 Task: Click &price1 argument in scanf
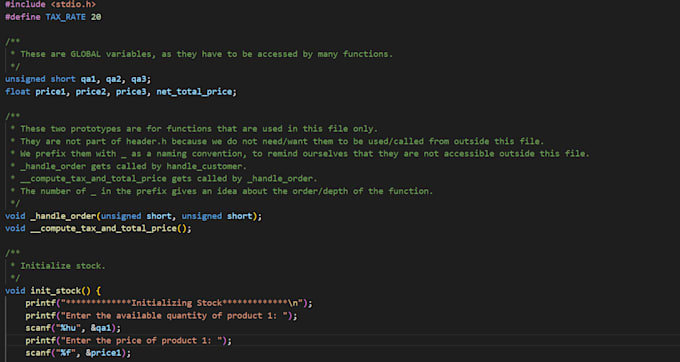point(103,353)
